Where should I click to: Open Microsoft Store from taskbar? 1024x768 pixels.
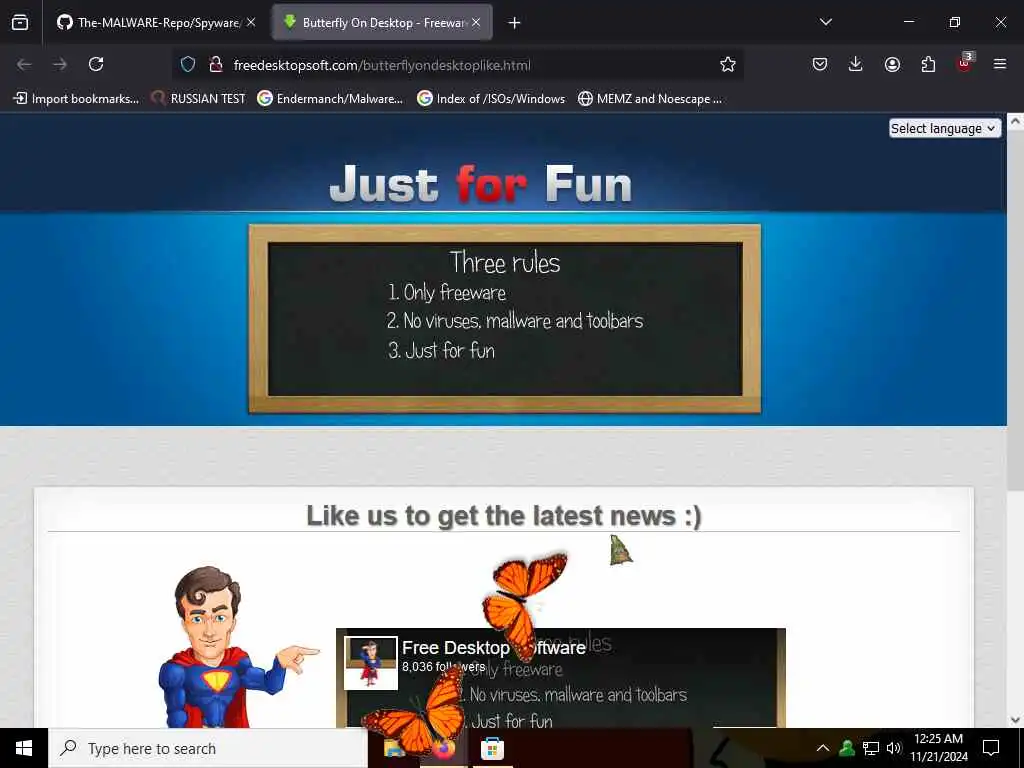coord(492,748)
